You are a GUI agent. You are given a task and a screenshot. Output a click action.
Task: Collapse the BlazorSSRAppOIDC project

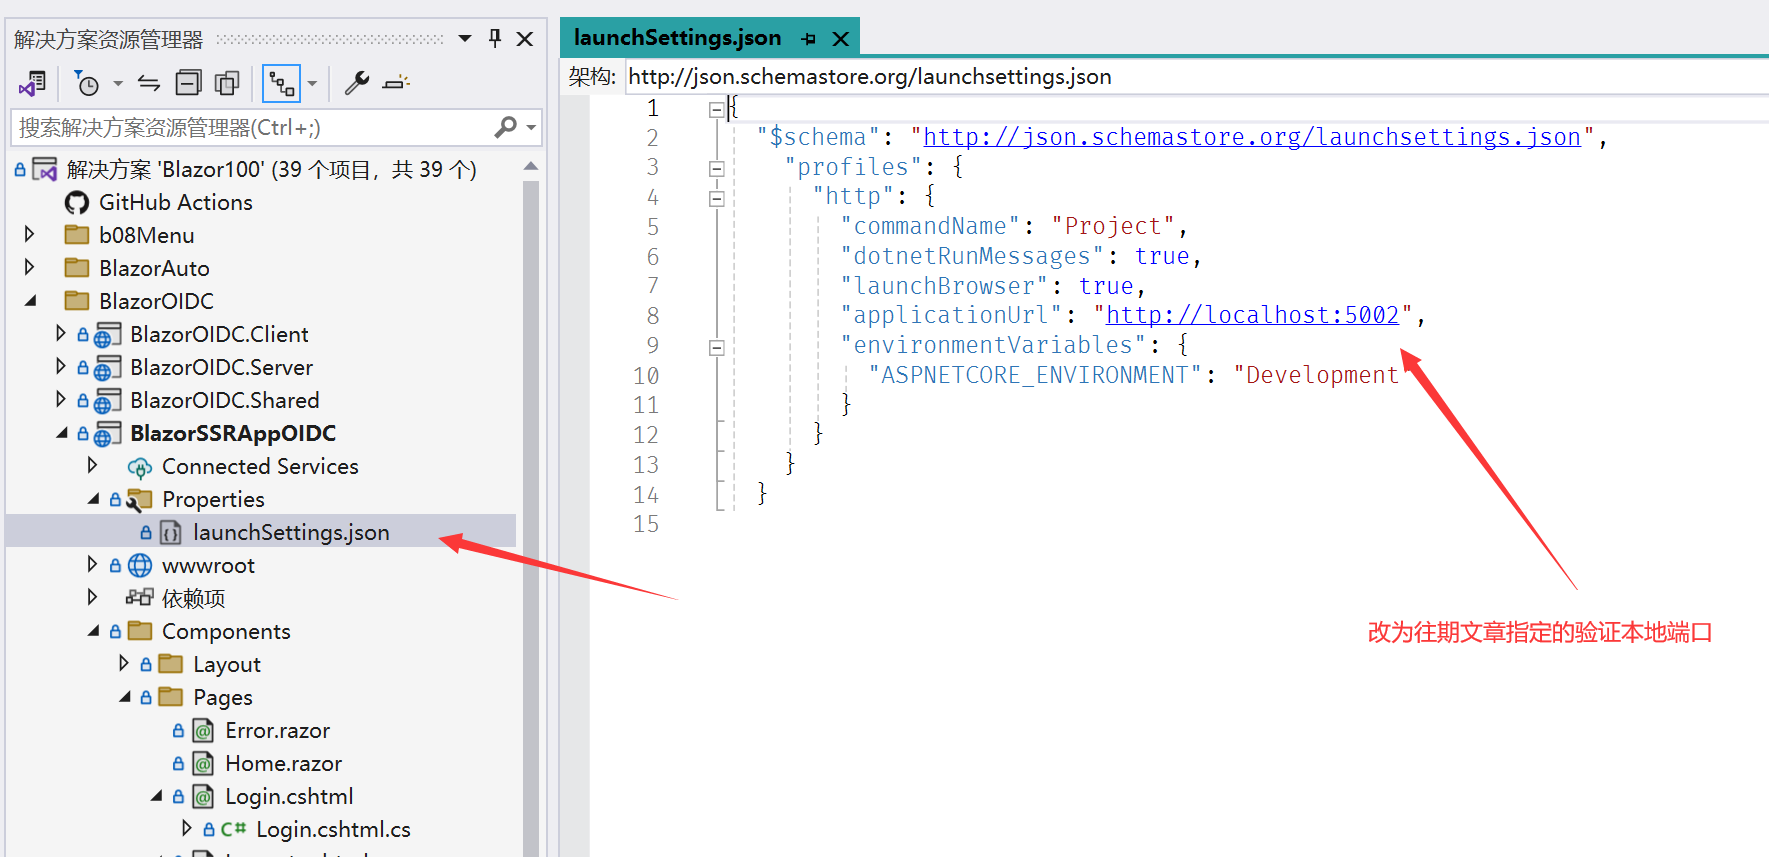click(x=62, y=432)
